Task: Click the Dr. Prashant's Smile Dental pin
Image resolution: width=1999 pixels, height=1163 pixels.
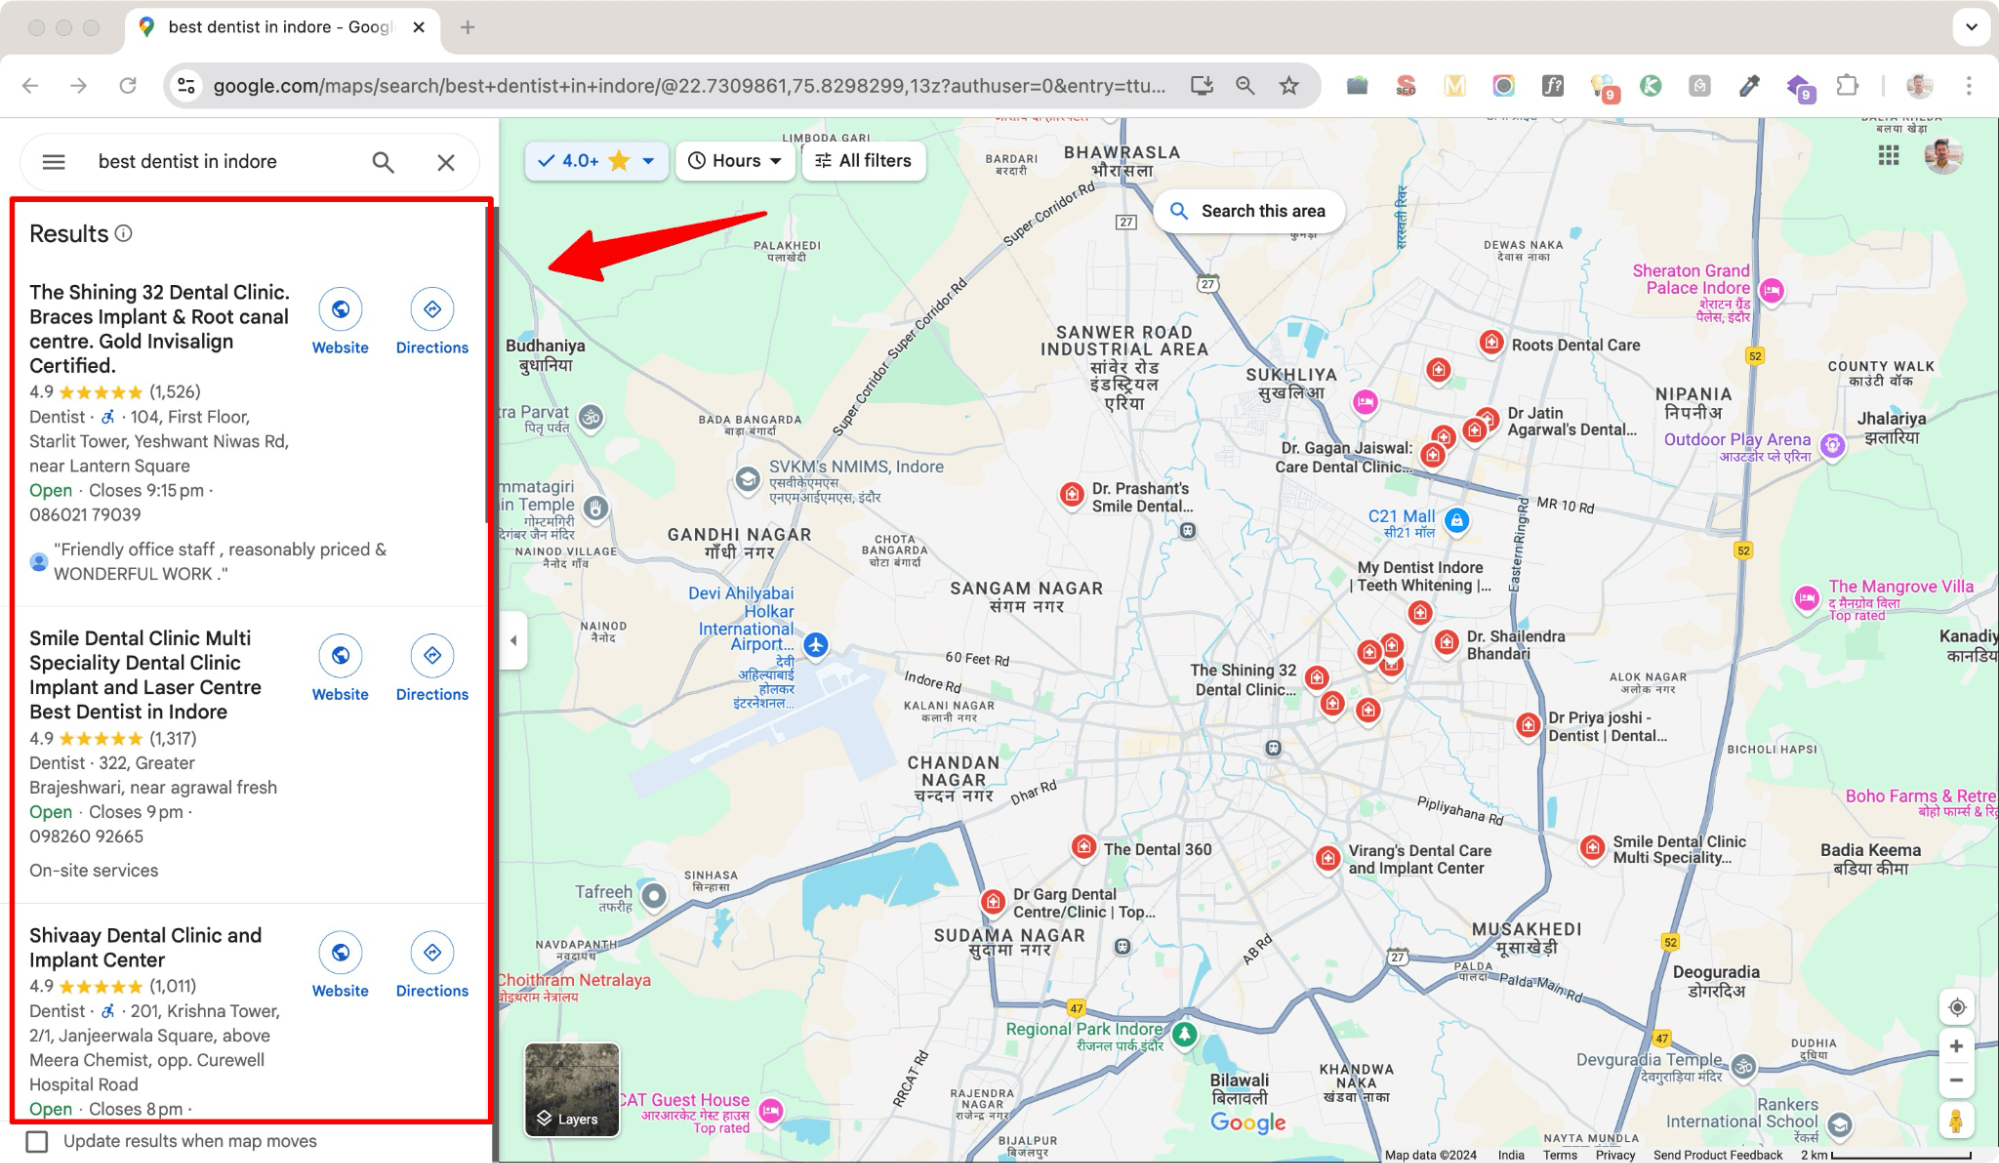Action: click(1072, 495)
